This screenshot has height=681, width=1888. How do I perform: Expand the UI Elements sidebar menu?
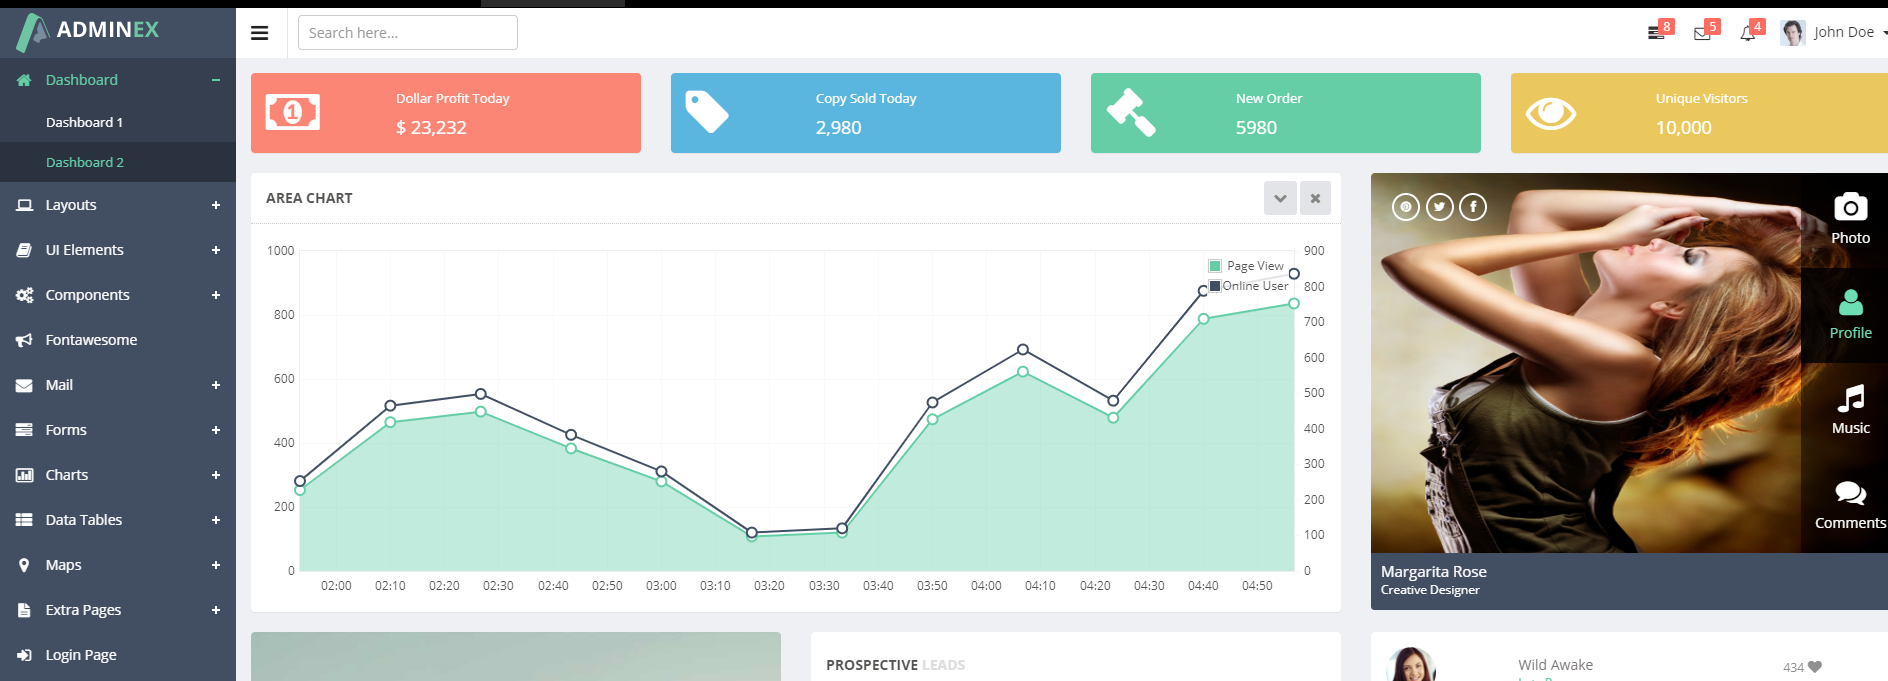tap(85, 250)
